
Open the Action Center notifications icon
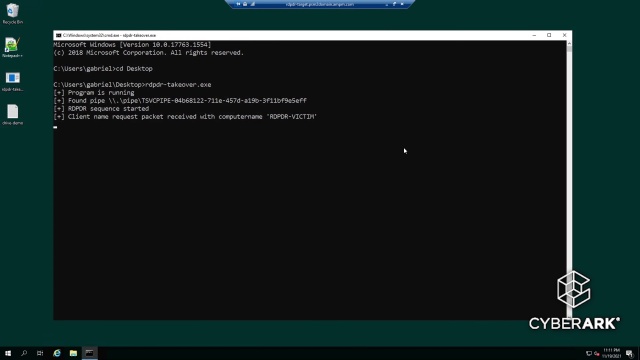point(629,353)
